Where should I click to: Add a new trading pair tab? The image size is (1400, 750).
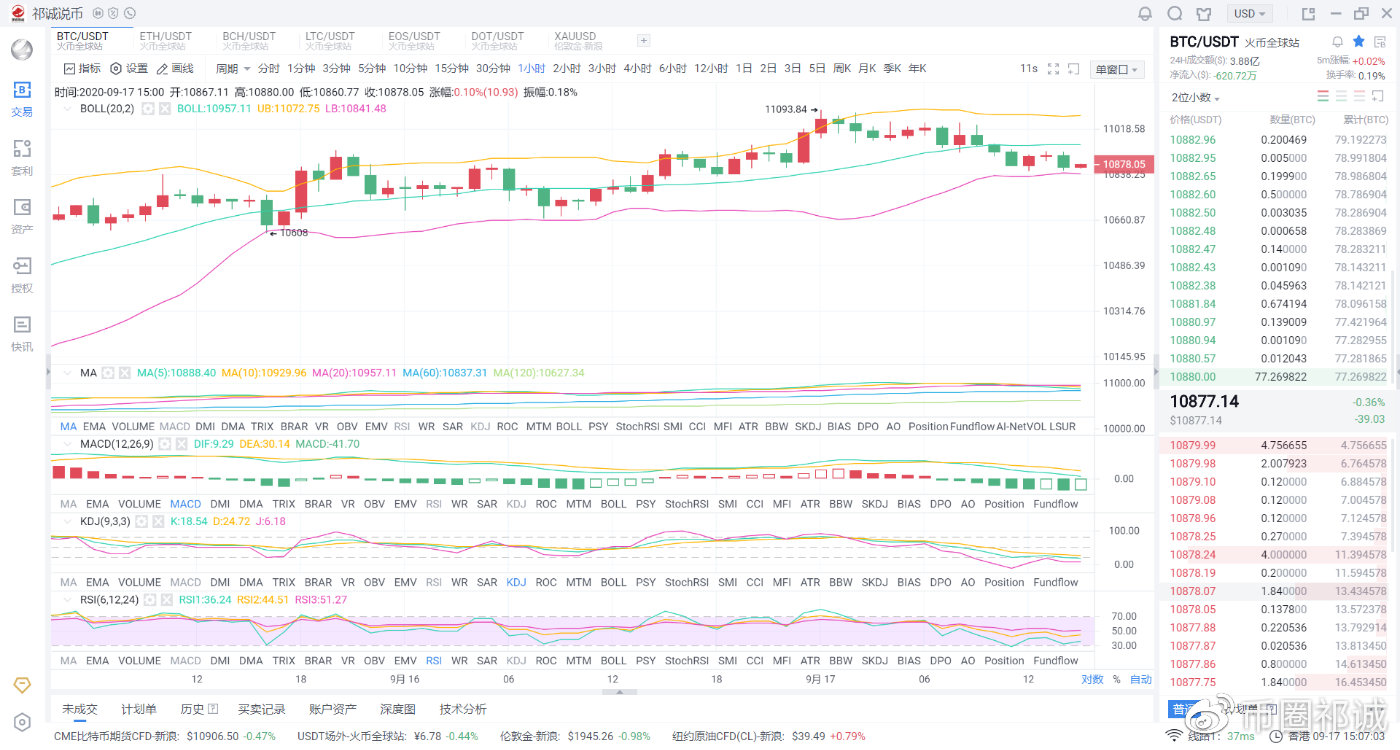[644, 41]
